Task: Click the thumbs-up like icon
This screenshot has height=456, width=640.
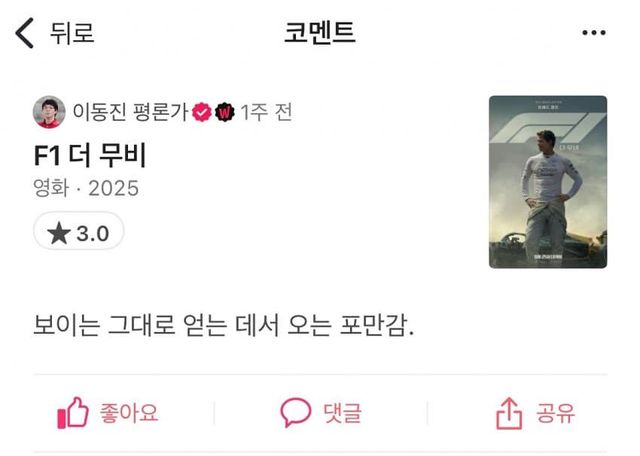Action: pos(73,413)
